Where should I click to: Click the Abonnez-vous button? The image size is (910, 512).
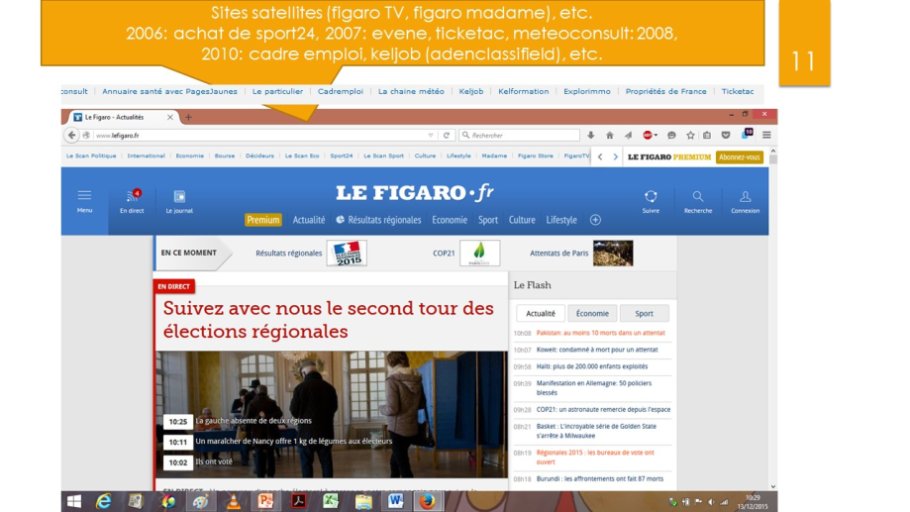click(739, 157)
